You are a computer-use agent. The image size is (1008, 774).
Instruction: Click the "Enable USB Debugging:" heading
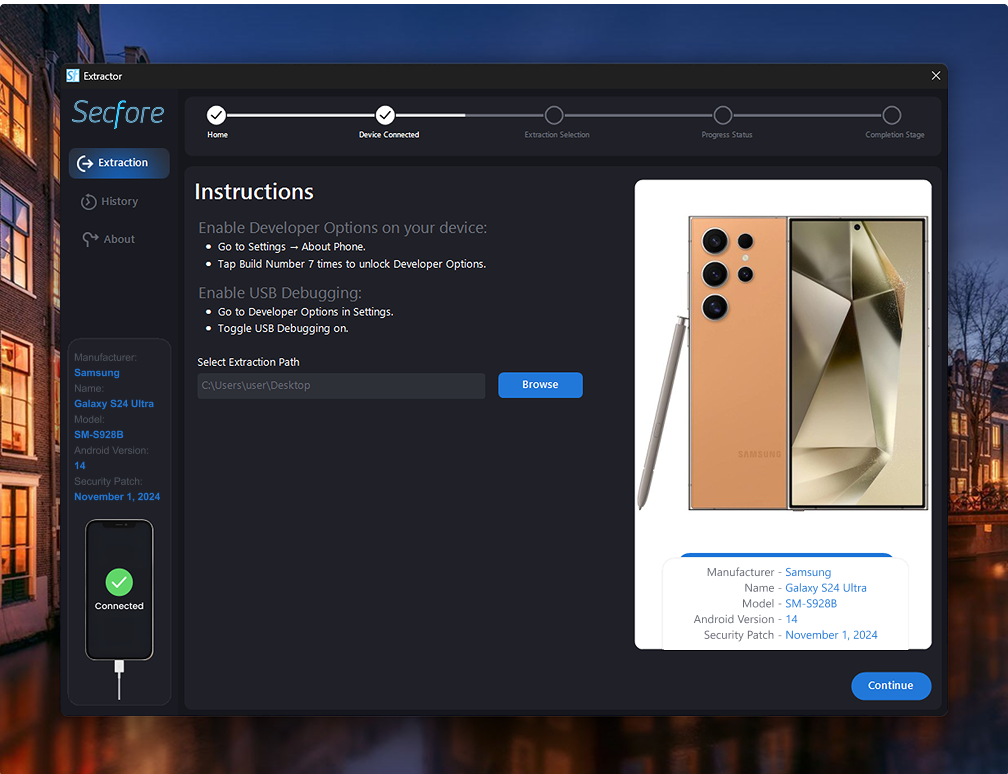[280, 293]
